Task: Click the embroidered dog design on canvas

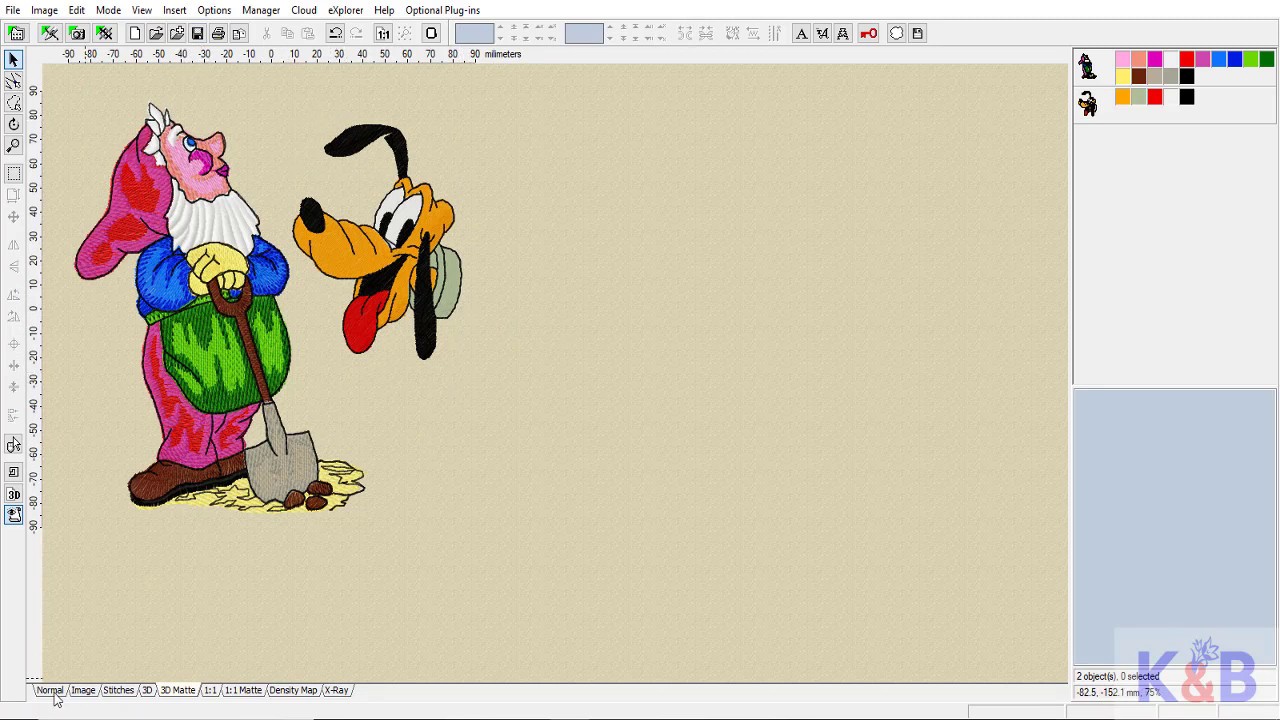Action: point(380,242)
